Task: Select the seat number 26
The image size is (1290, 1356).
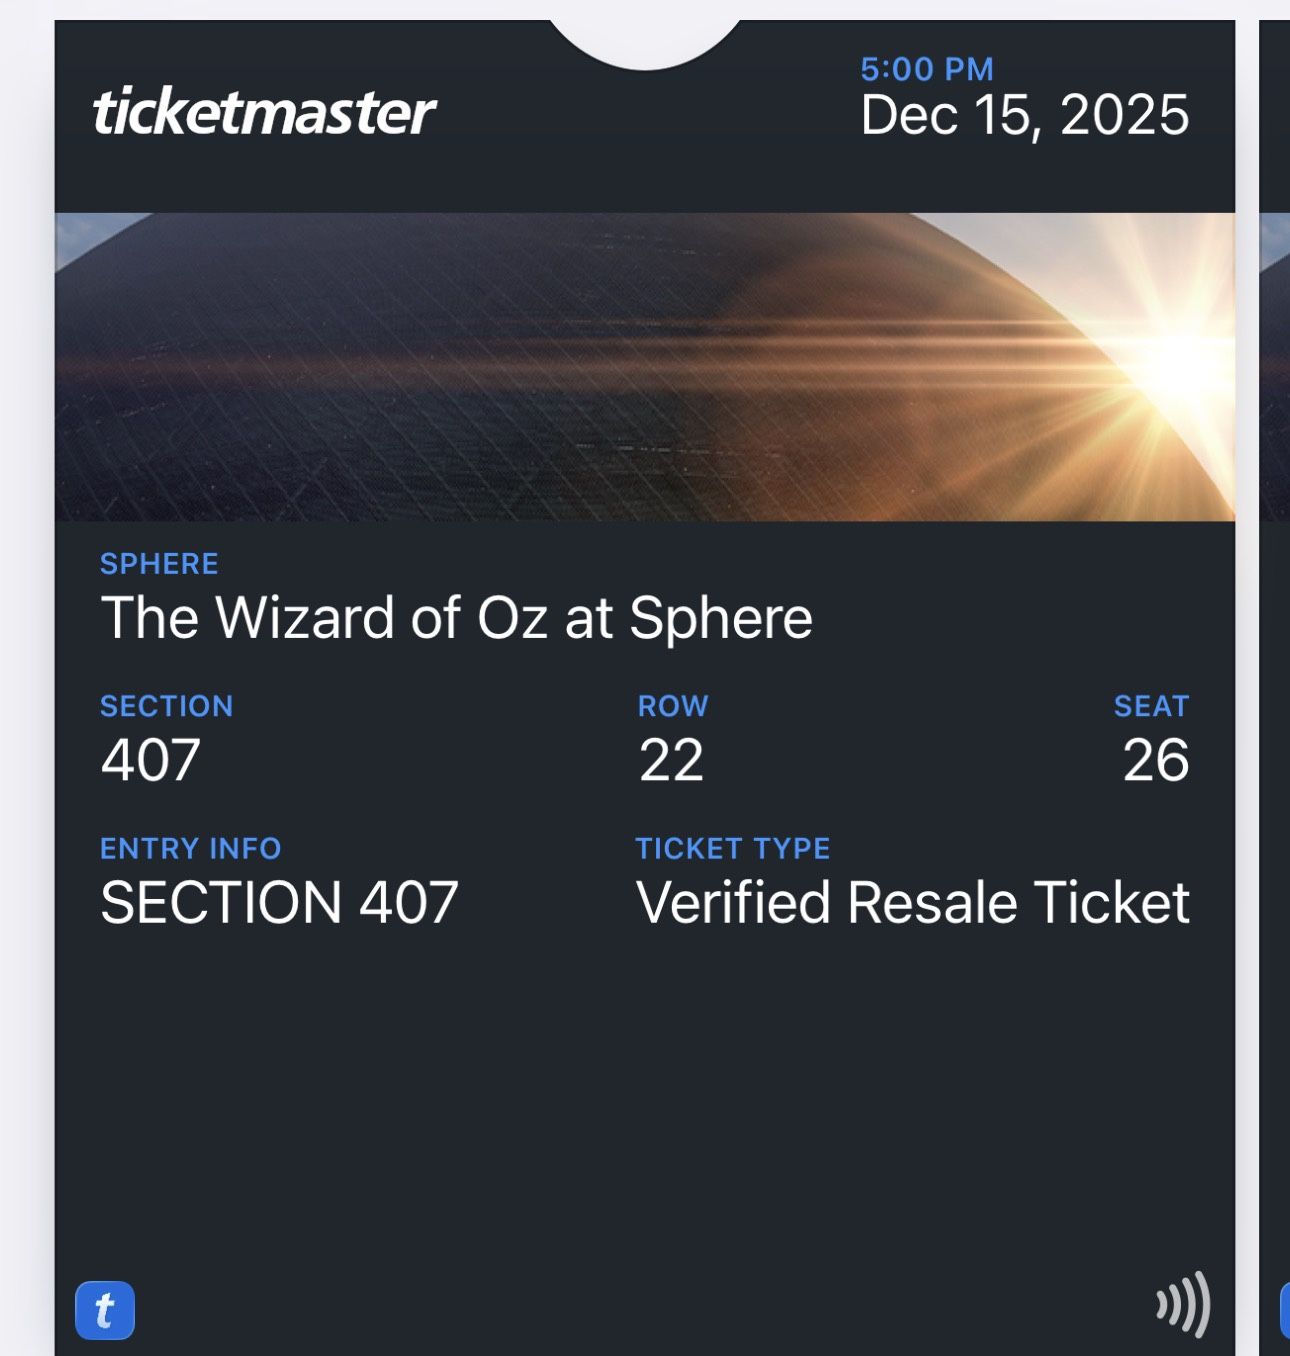Action: (x=1155, y=760)
